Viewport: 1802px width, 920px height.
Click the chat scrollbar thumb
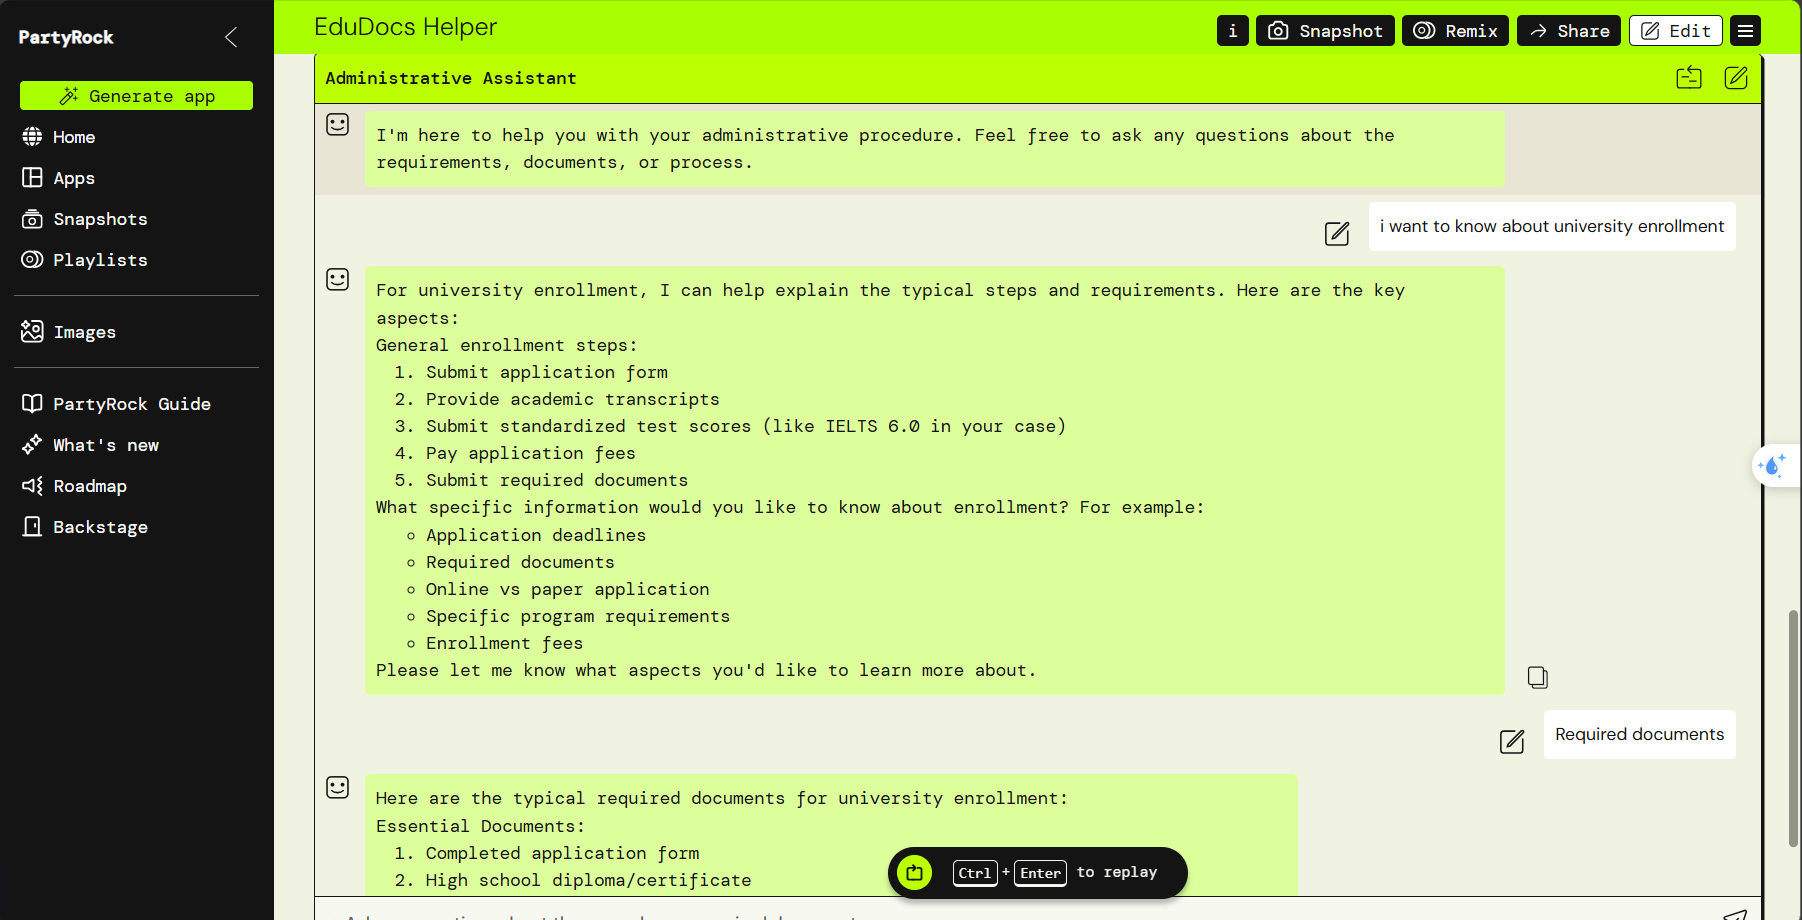click(1793, 728)
